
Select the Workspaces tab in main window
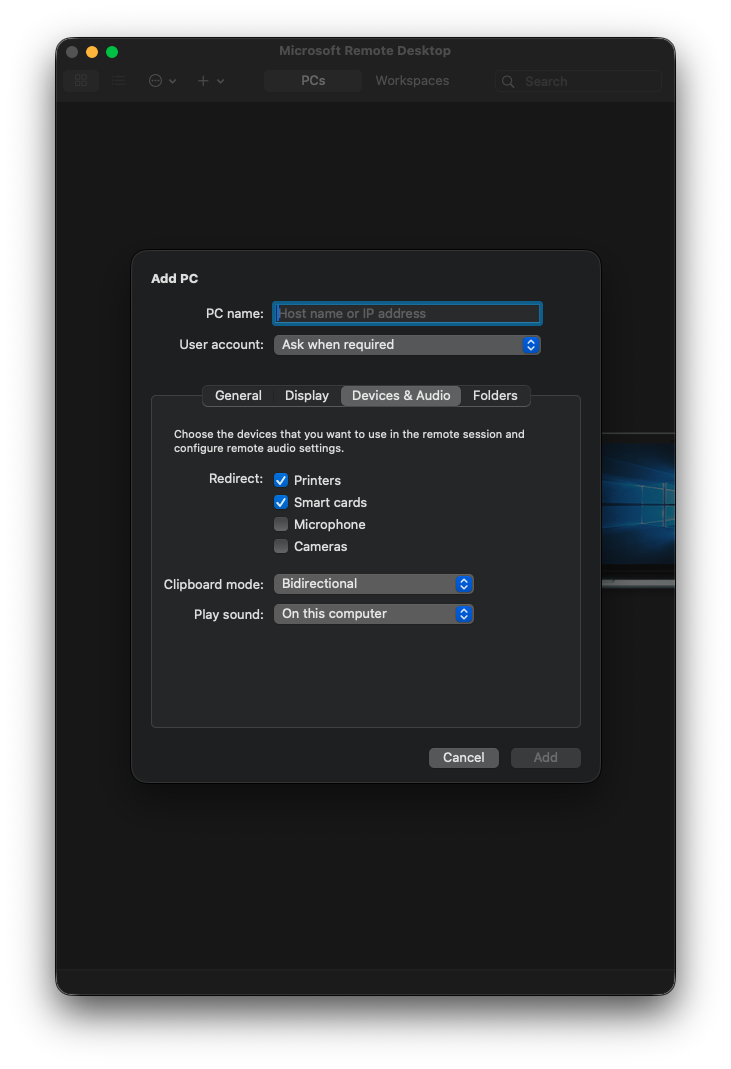[412, 80]
